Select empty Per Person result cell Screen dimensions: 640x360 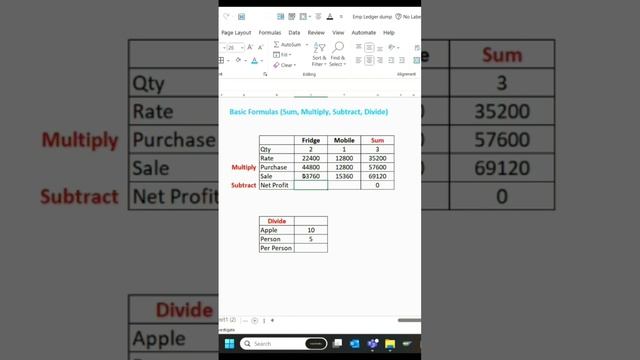click(311, 248)
